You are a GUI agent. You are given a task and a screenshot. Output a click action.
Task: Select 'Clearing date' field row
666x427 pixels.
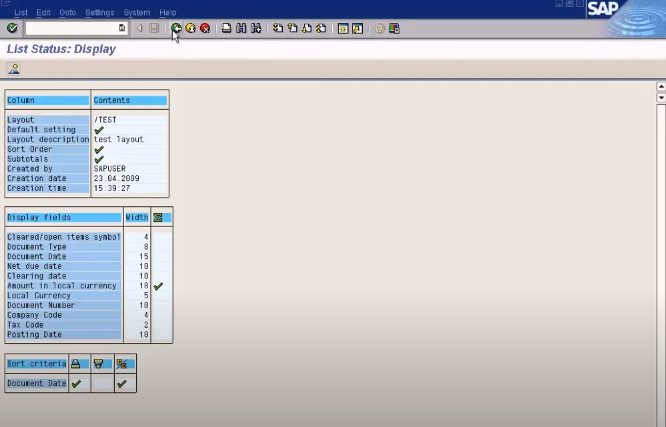click(x=64, y=276)
